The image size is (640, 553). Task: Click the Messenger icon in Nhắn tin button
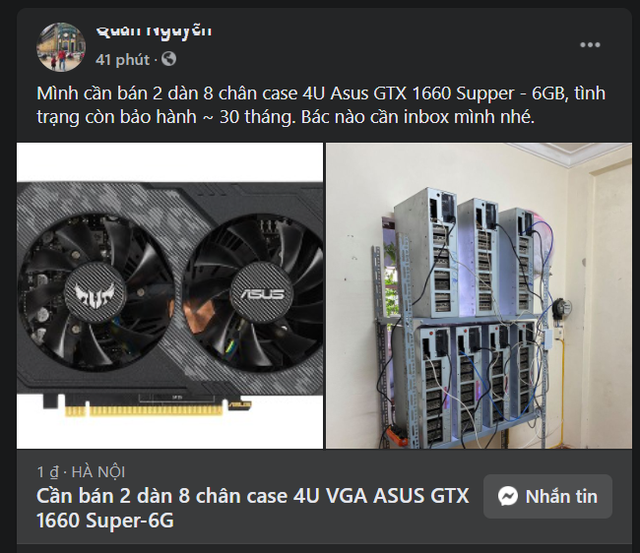[x=508, y=496]
